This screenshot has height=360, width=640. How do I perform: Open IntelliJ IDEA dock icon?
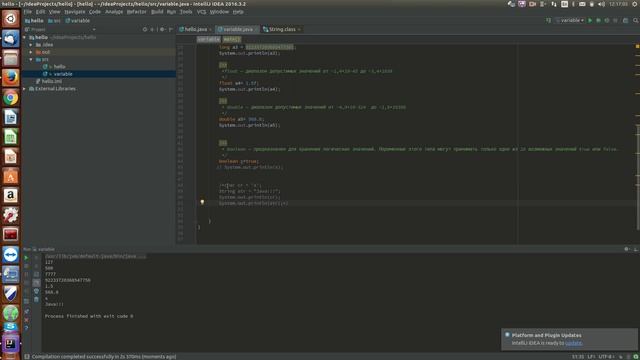pos(11,344)
